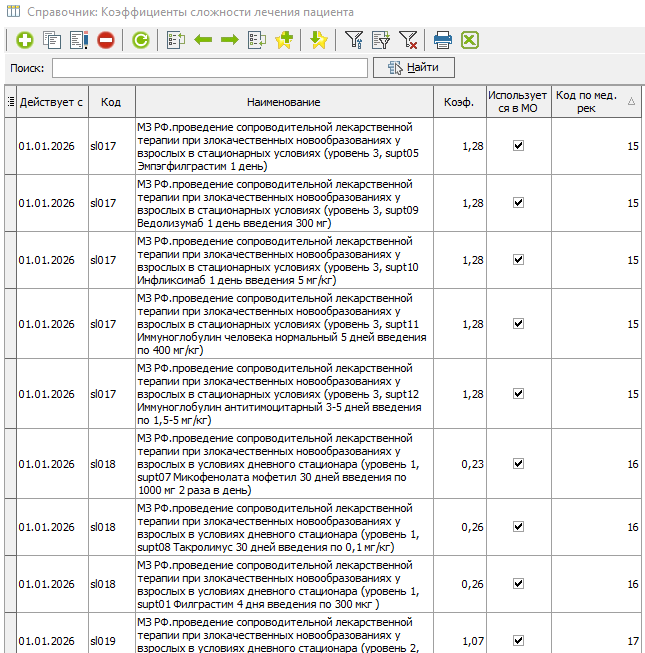Viewport: 645px width, 653px height.
Task: Select the name cell containing 'supt01 Филграстим'
Action: (x=284, y=584)
